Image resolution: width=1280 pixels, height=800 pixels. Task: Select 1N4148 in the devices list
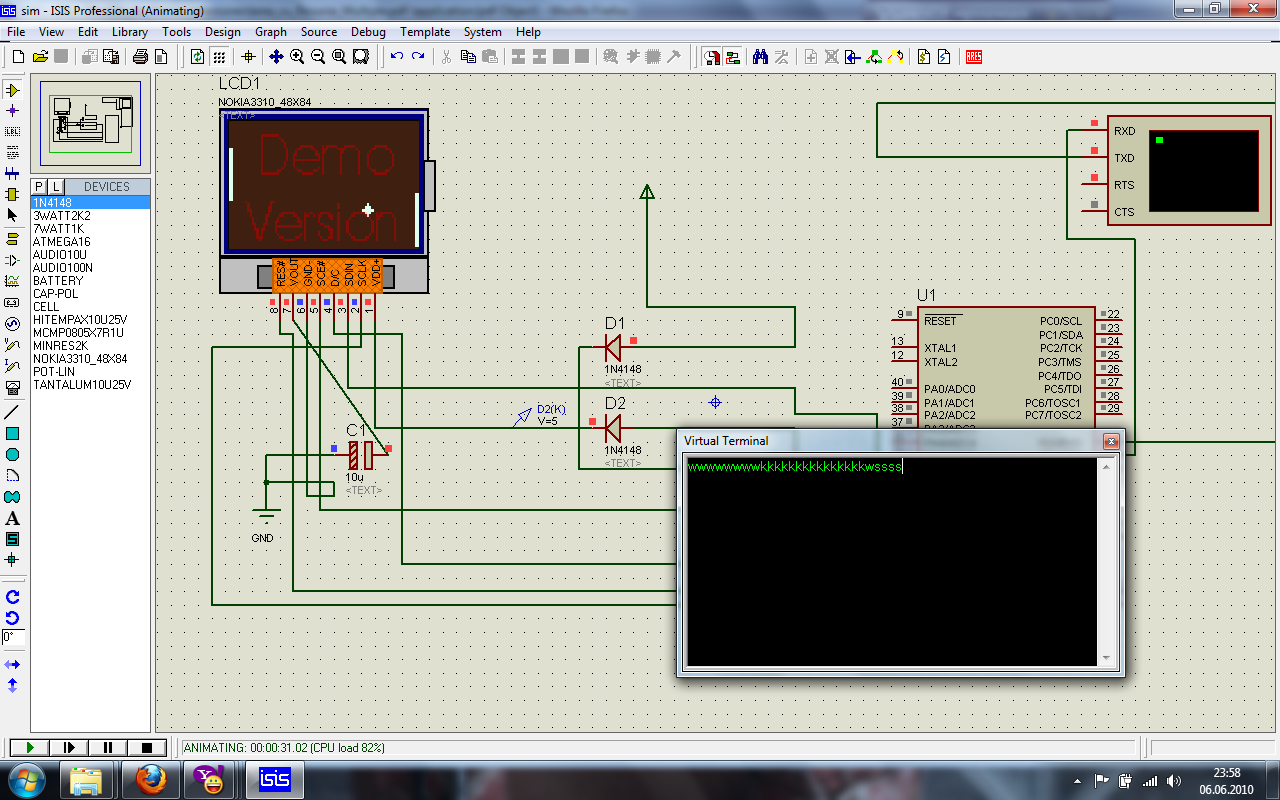coord(91,203)
